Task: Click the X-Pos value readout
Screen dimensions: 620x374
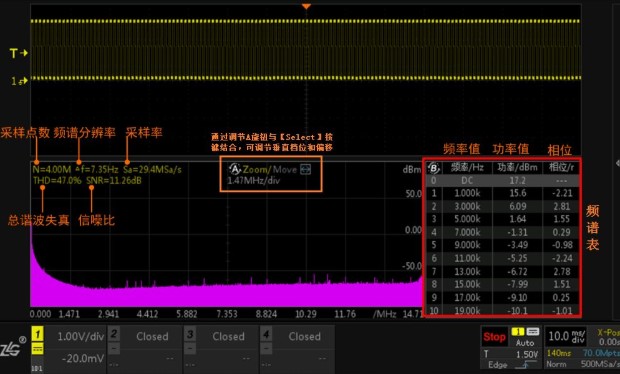Action: pos(609,342)
